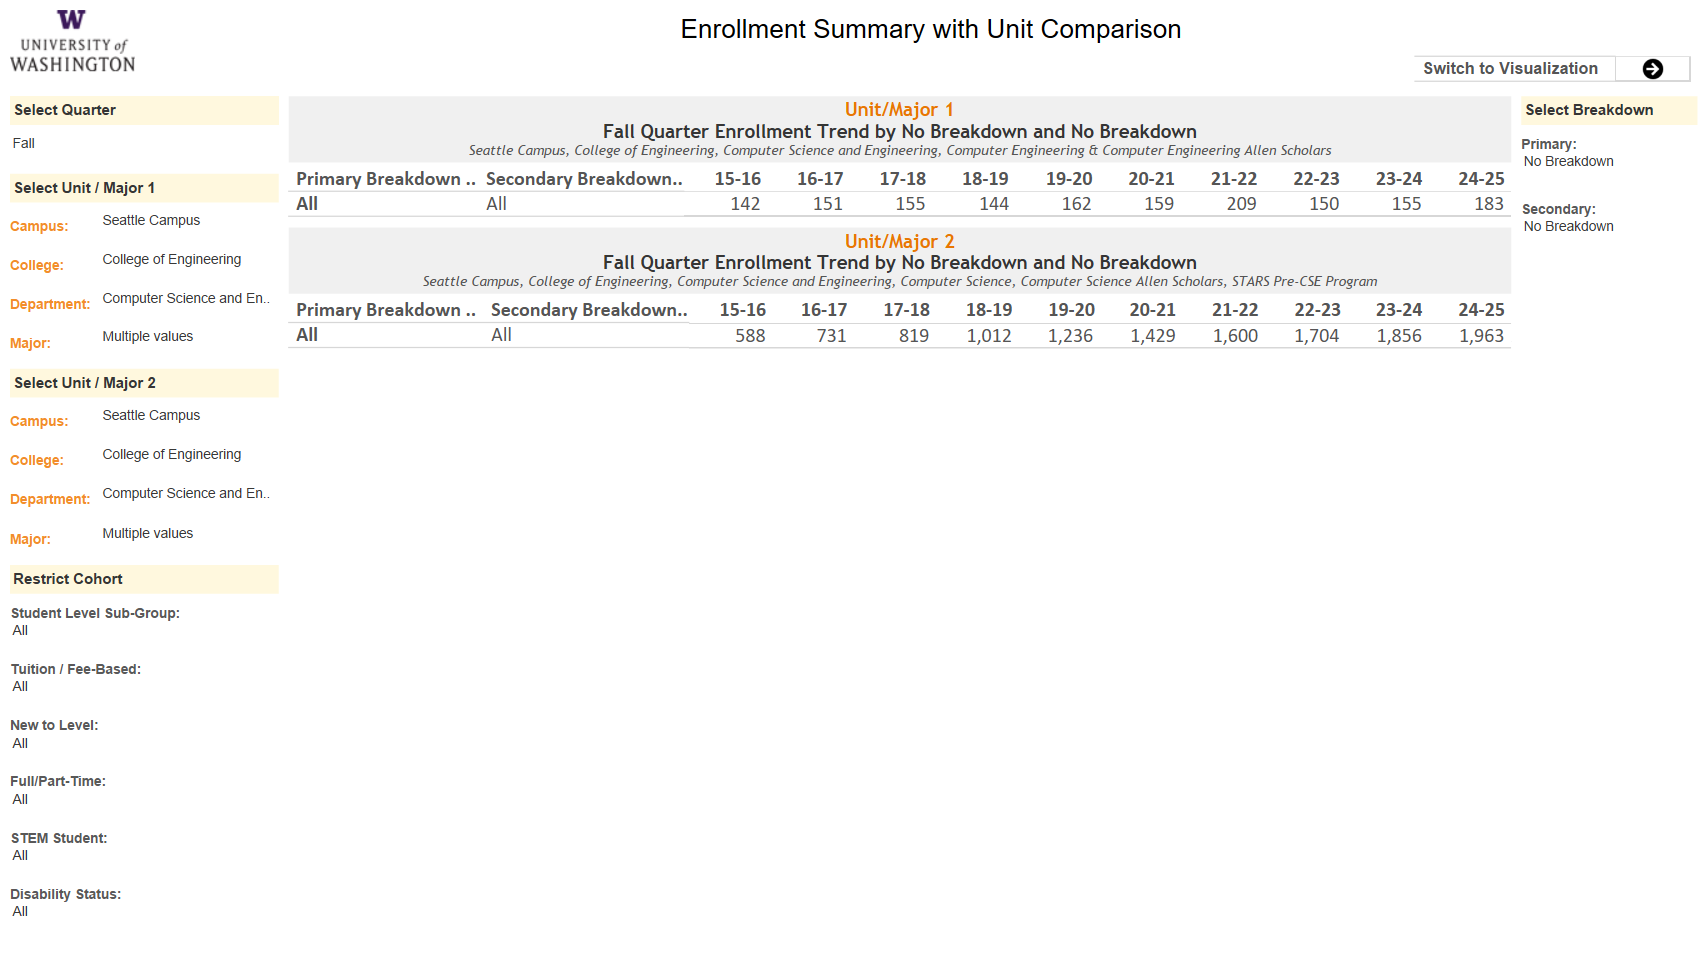
Task: Open the STEM Student filter
Action: (143, 856)
